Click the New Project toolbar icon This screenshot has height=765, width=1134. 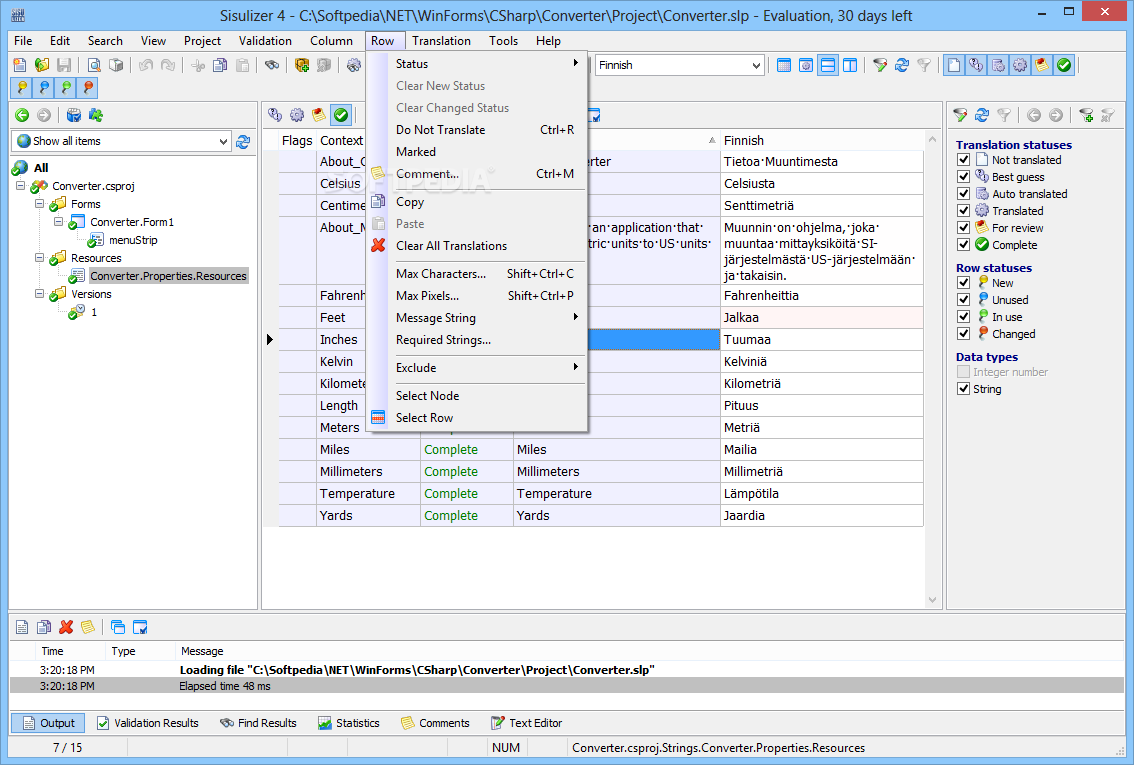pos(20,65)
